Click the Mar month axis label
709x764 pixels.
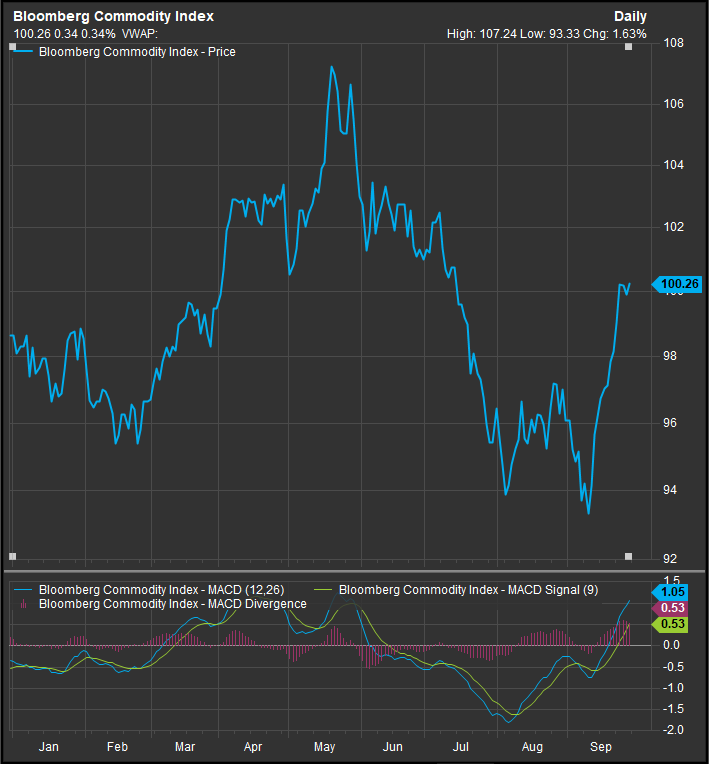click(185, 746)
